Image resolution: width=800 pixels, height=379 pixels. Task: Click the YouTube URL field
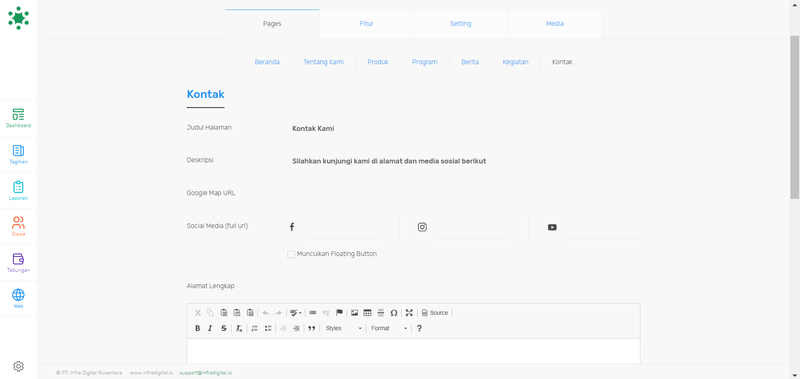pos(604,227)
